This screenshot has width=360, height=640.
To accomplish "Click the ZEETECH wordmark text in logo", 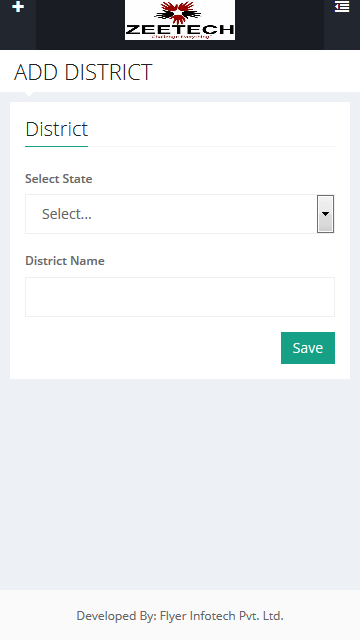I will tap(180, 29).
